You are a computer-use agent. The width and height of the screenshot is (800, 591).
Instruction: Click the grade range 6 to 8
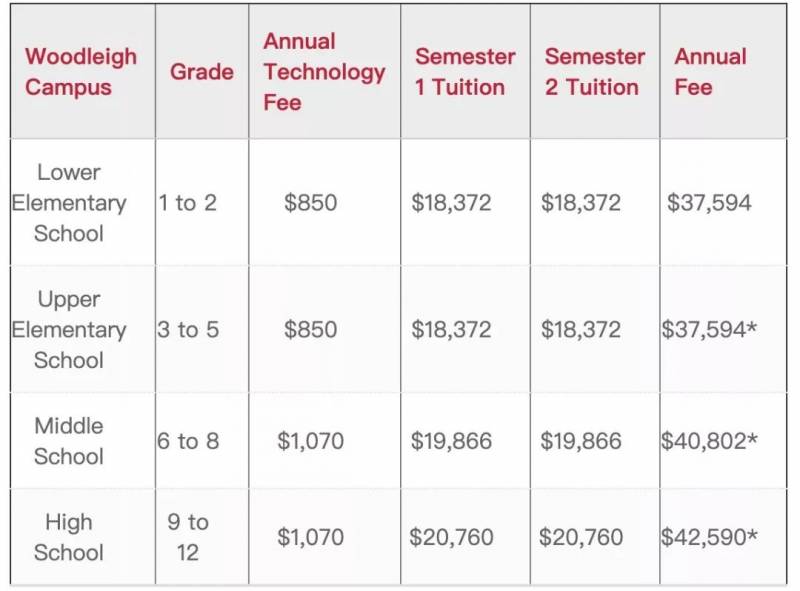pos(188,441)
